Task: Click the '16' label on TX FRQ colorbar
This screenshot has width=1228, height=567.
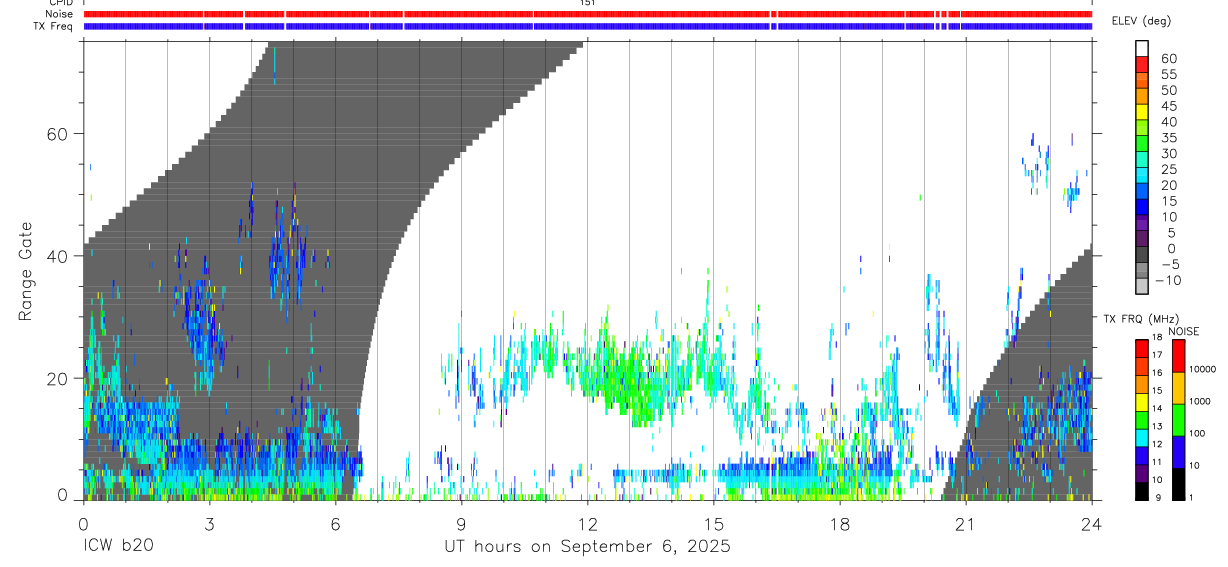Action: click(x=1157, y=374)
